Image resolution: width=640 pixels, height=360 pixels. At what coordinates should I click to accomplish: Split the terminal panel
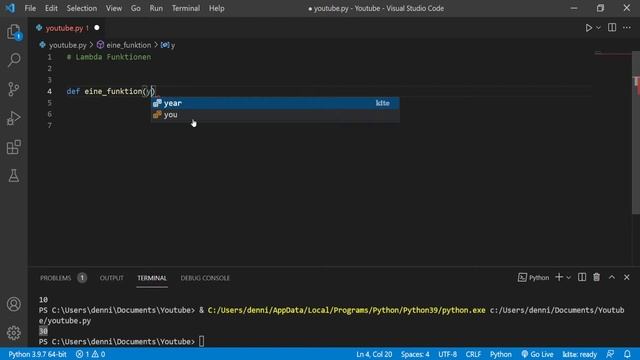coord(582,277)
